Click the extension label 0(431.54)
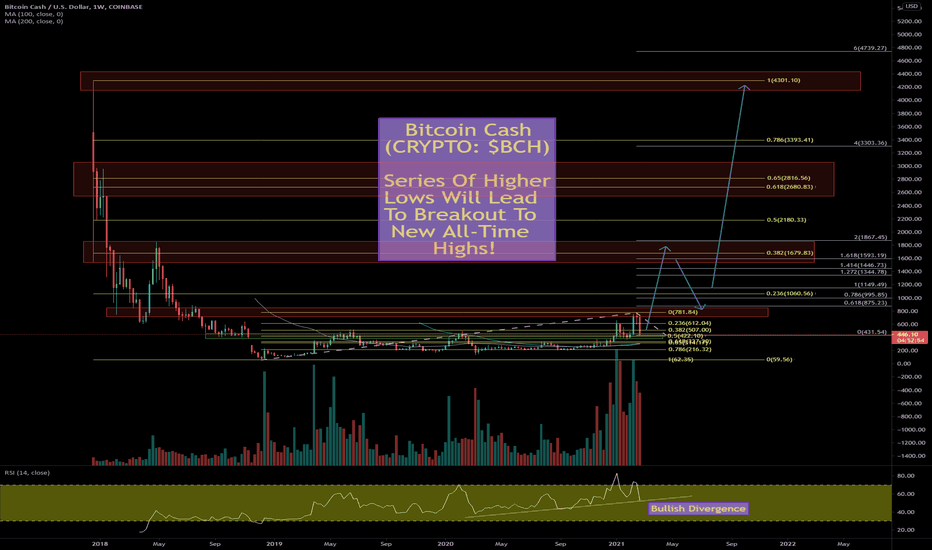The width and height of the screenshot is (932, 550). click(871, 332)
